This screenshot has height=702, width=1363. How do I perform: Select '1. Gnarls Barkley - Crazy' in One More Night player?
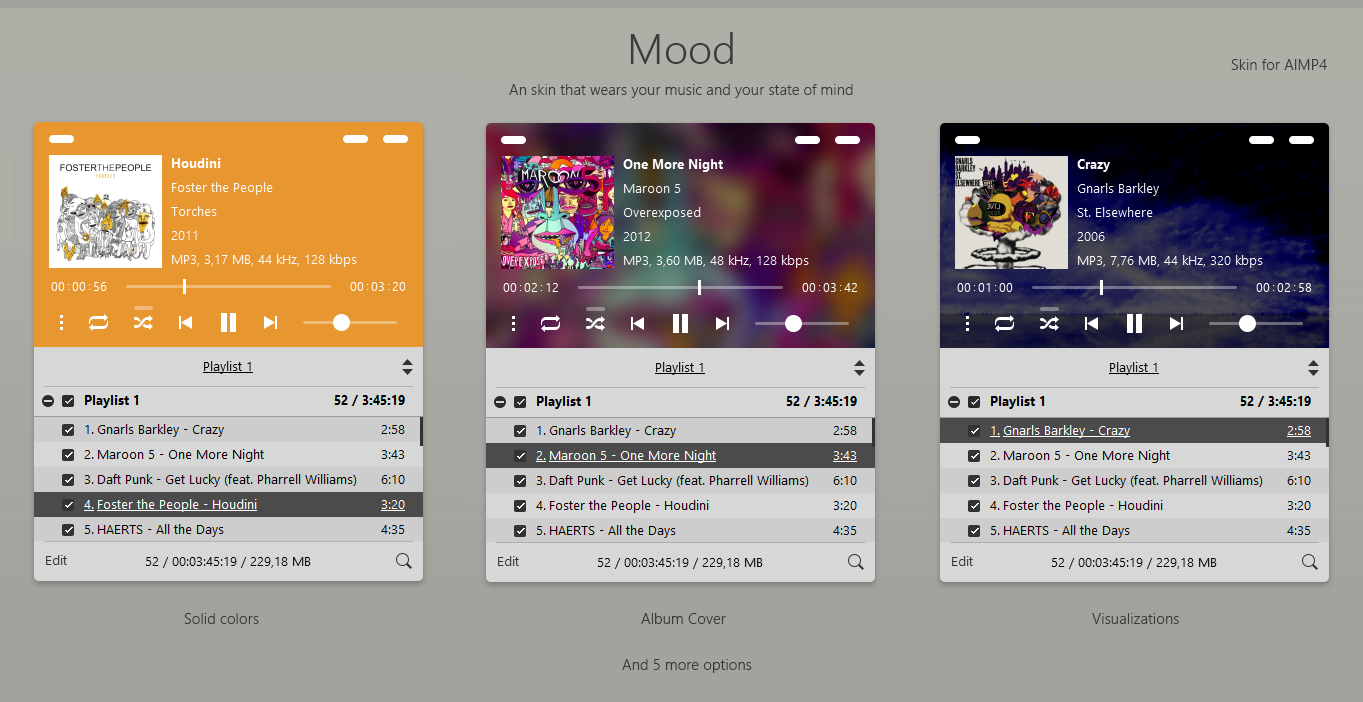coord(680,431)
